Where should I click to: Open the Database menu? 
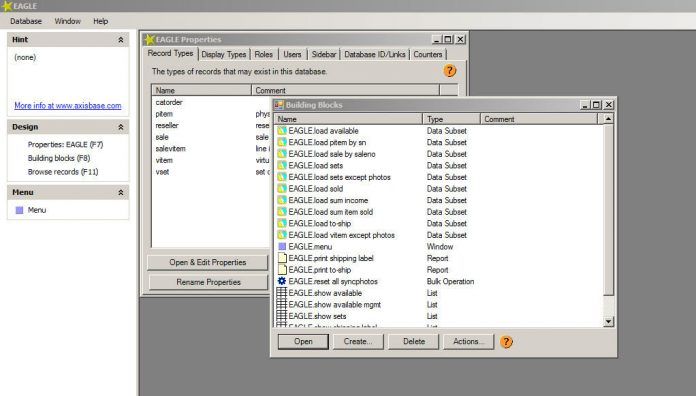point(26,21)
